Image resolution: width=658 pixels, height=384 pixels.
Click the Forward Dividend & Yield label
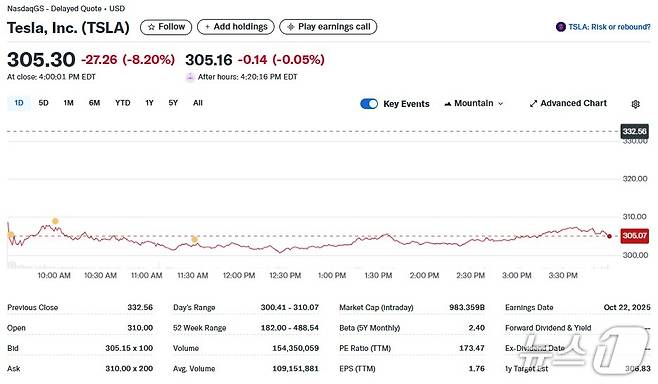pos(548,328)
